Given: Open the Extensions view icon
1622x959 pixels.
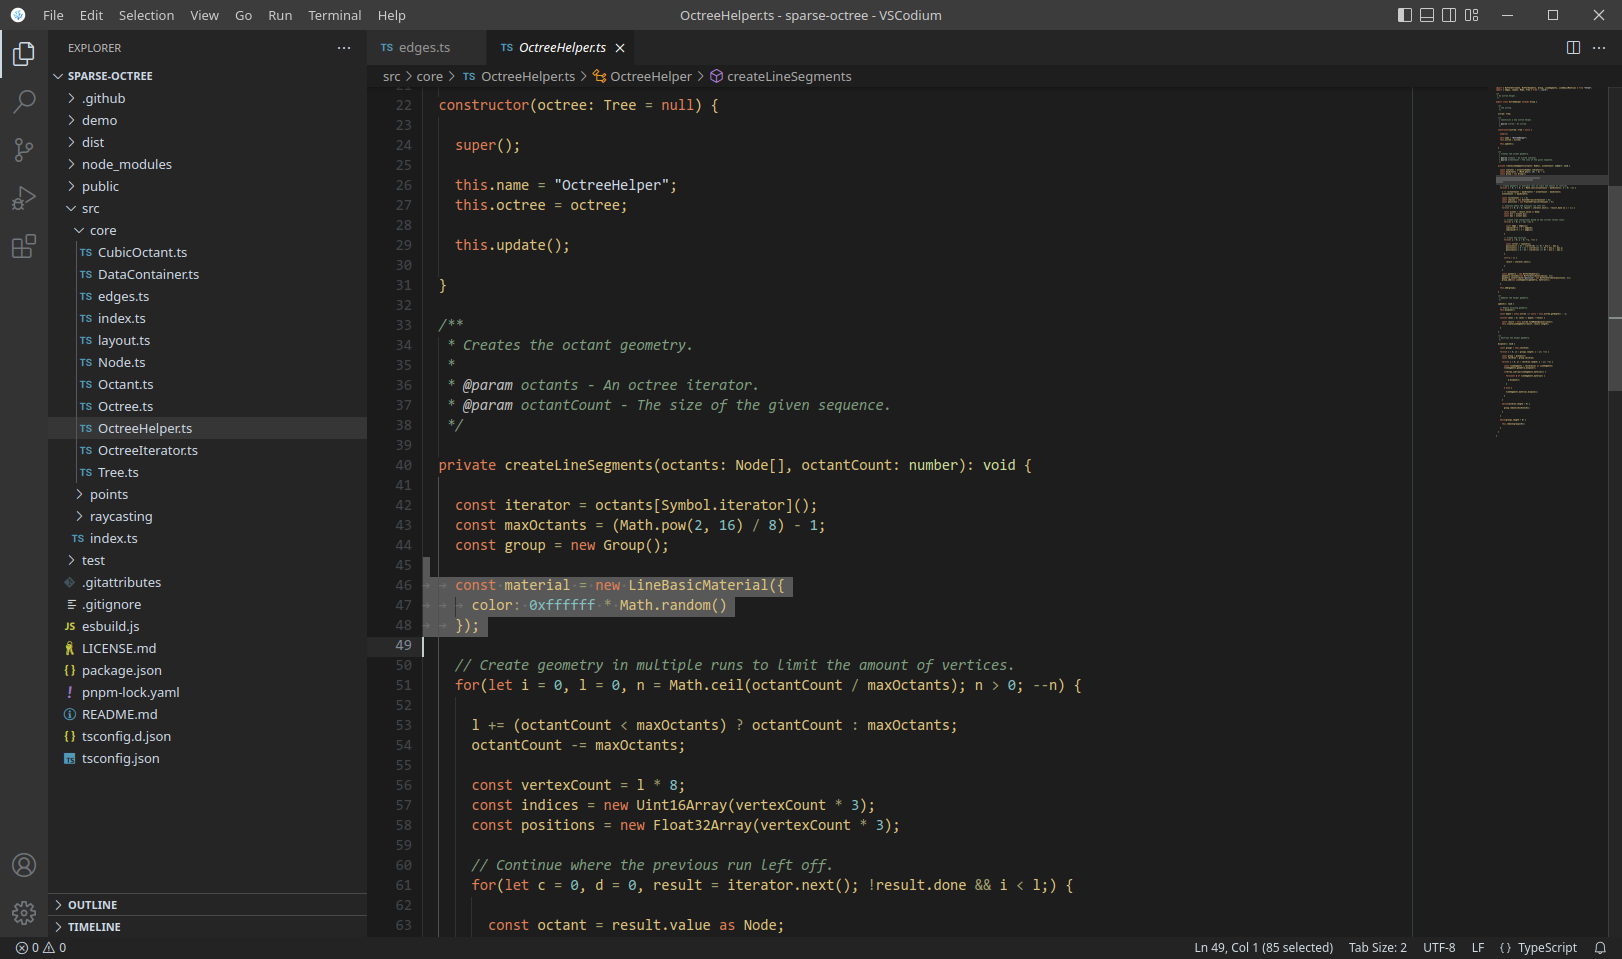Looking at the screenshot, I should click(24, 246).
